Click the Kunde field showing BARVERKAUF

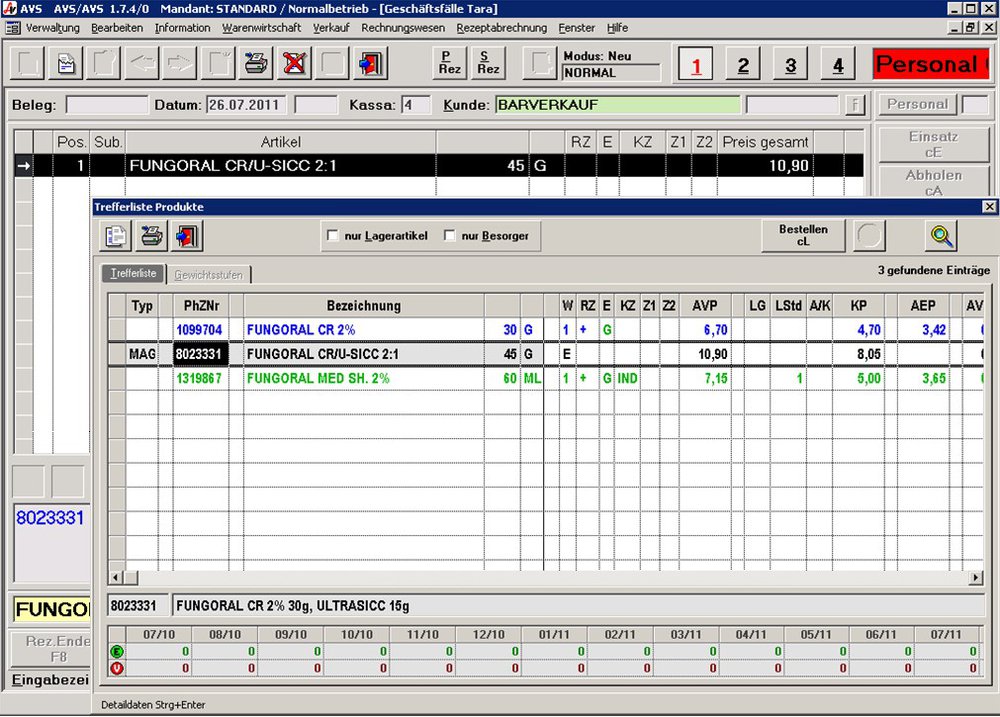click(618, 105)
